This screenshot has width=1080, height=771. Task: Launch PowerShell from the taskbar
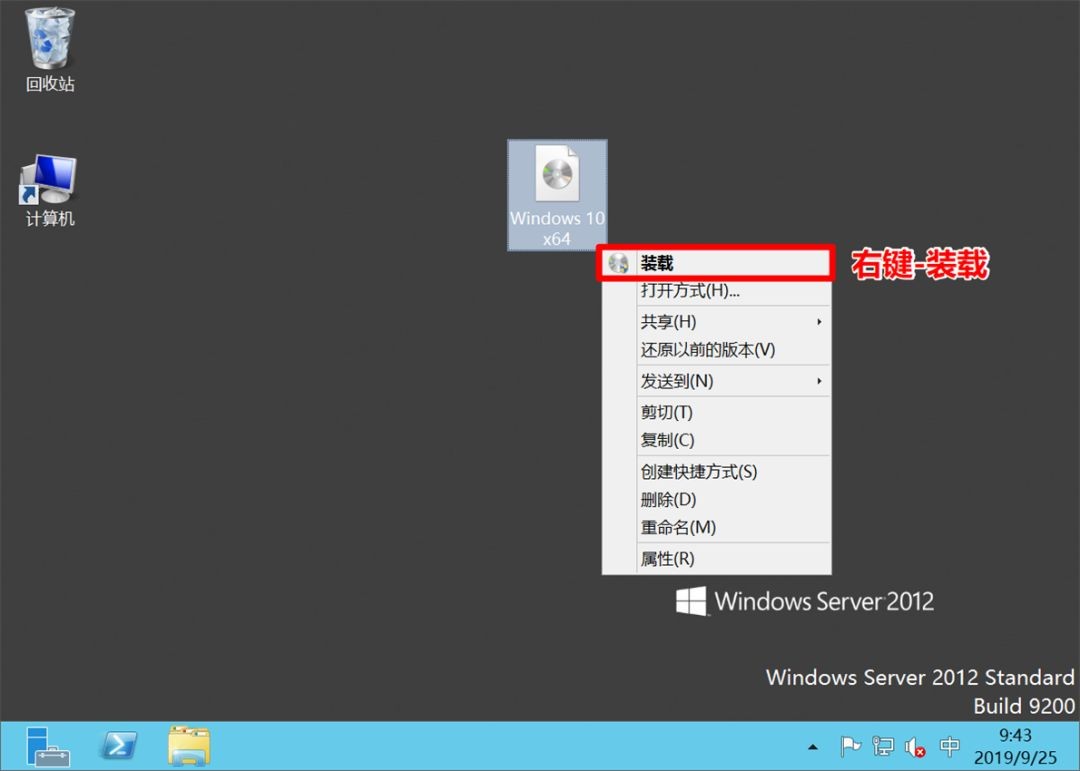pyautogui.click(x=118, y=746)
